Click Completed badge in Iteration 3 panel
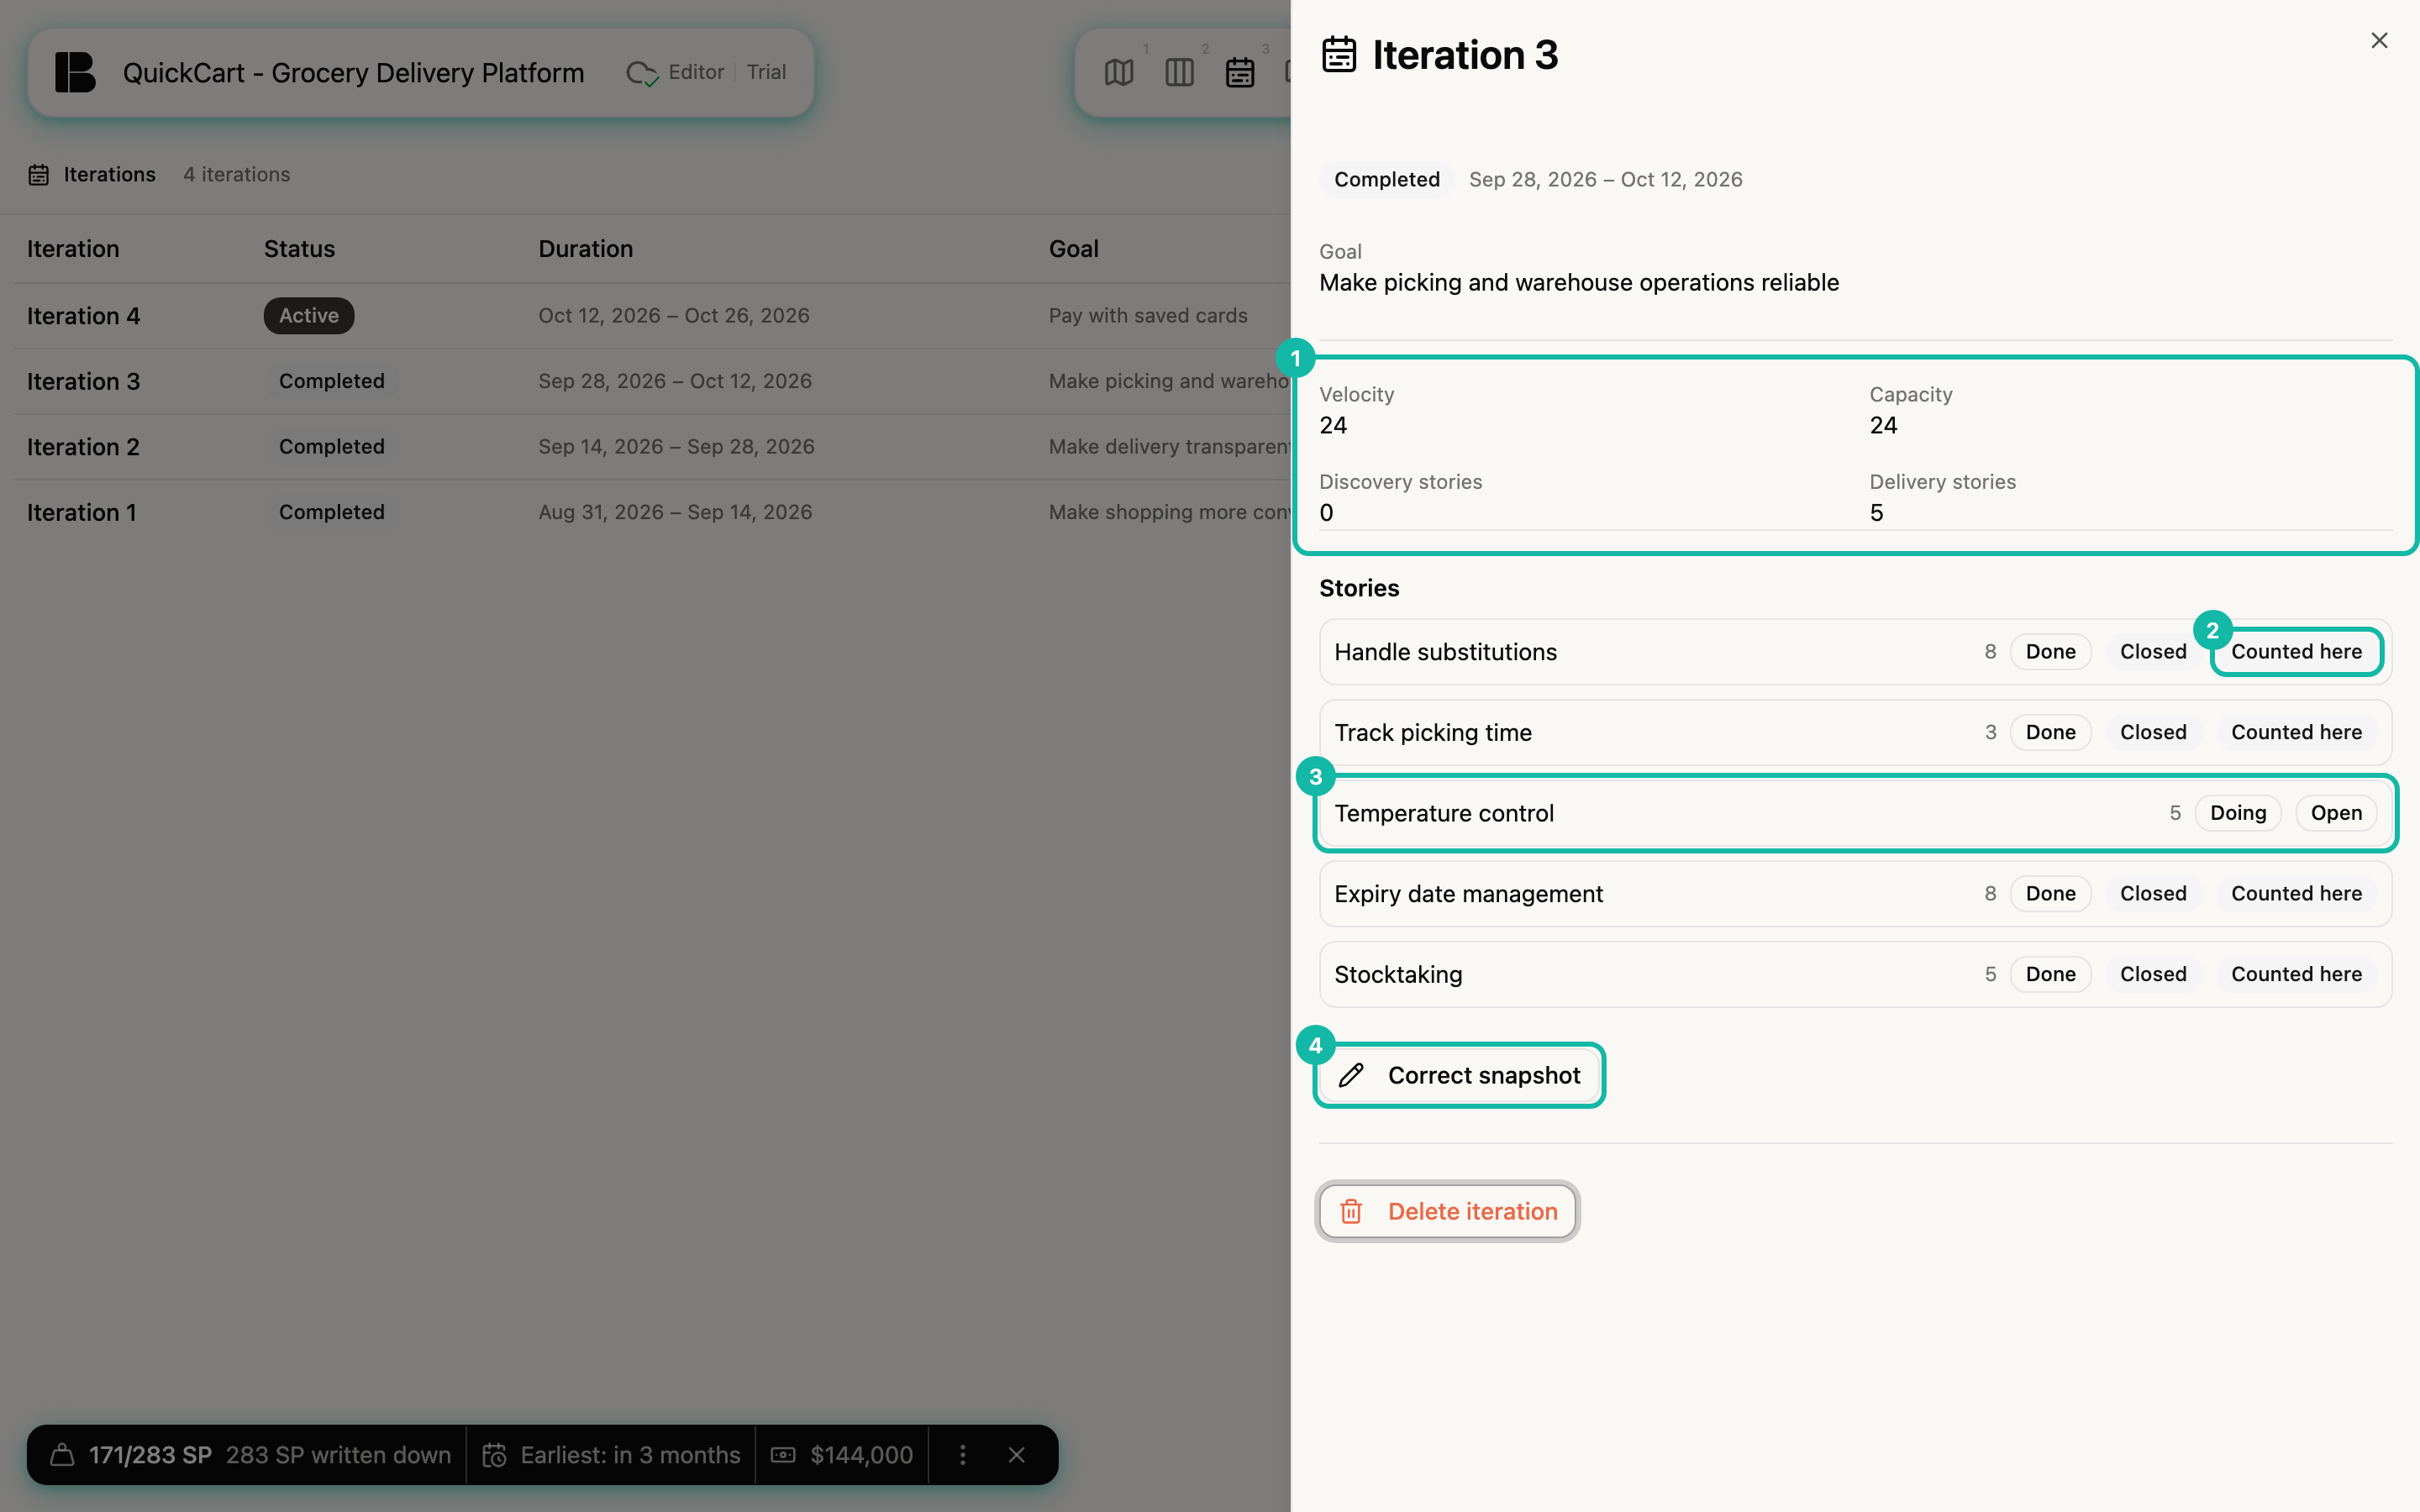 click(x=1386, y=179)
